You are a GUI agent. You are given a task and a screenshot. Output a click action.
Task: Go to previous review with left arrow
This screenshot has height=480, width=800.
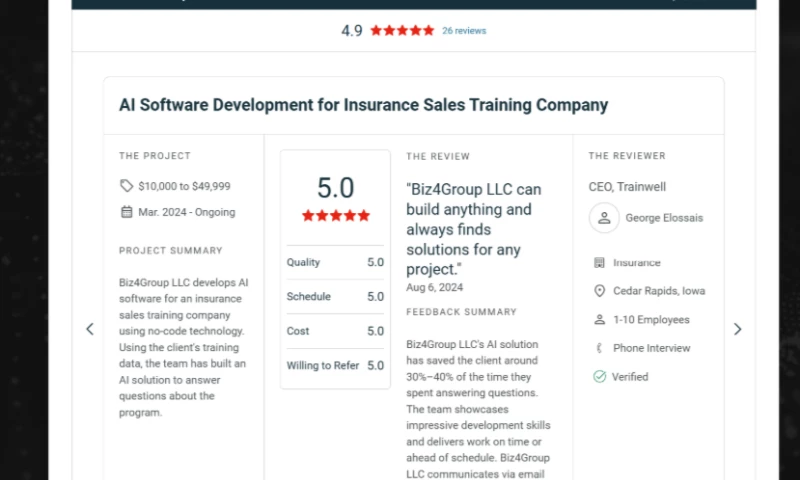tap(90, 329)
